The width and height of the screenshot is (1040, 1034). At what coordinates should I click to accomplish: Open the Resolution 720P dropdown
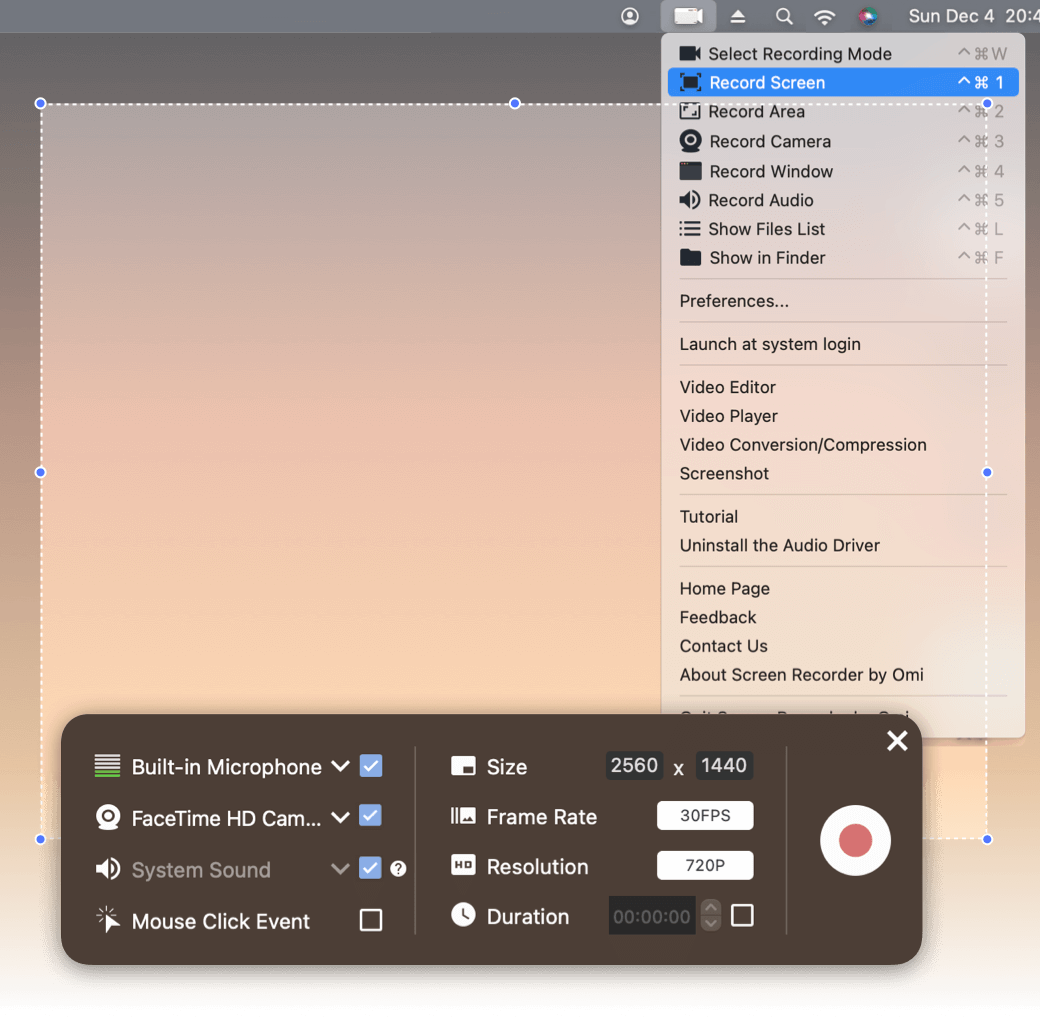[x=705, y=866]
